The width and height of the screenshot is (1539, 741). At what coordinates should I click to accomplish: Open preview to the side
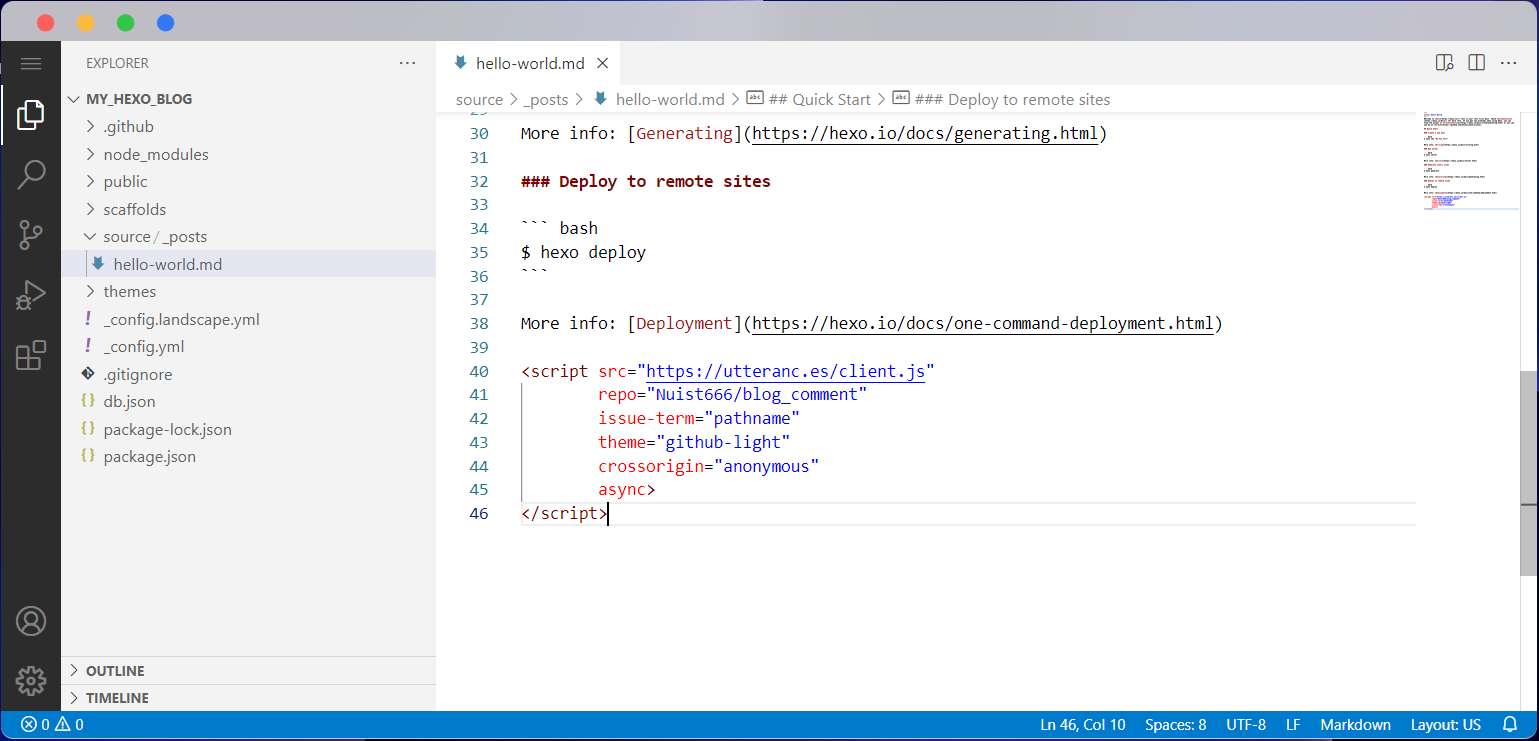[x=1444, y=63]
